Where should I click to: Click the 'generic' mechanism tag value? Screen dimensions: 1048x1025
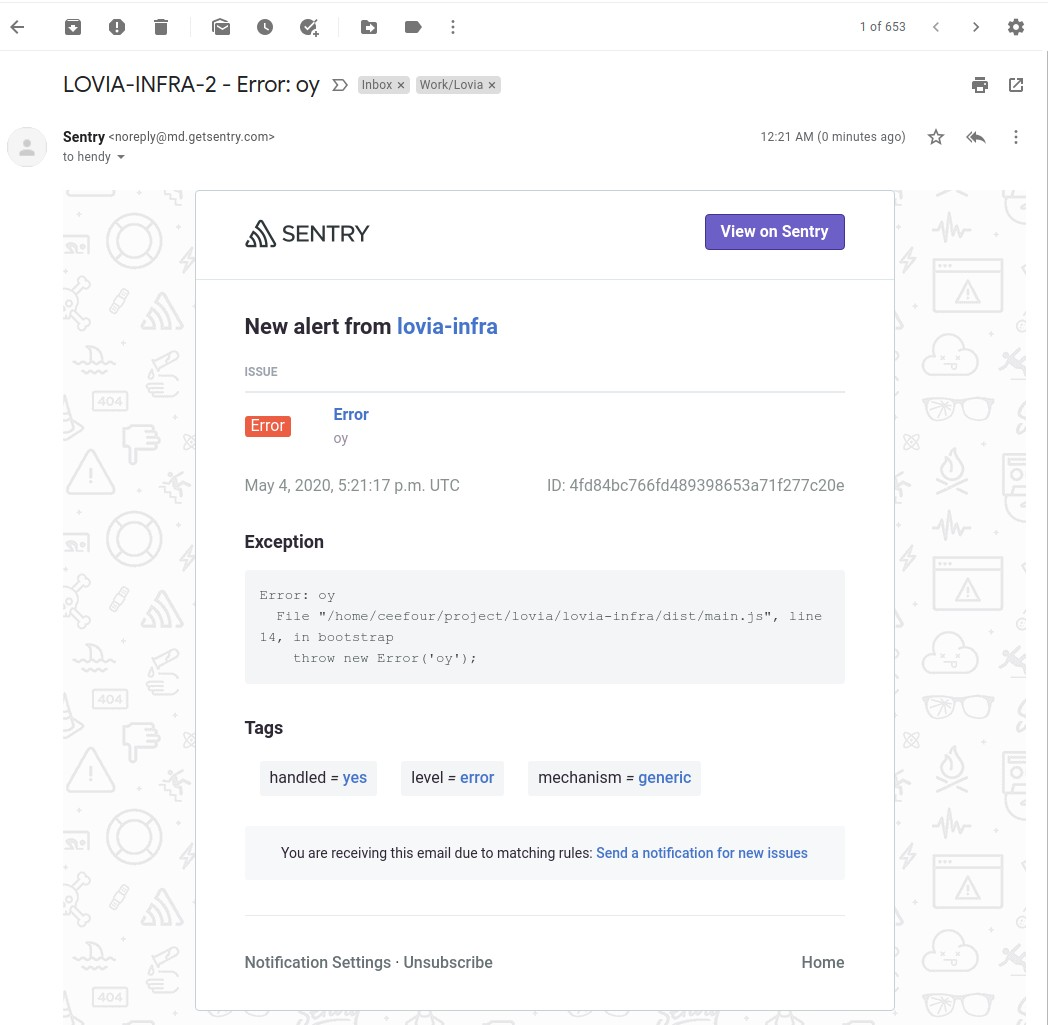tap(664, 778)
